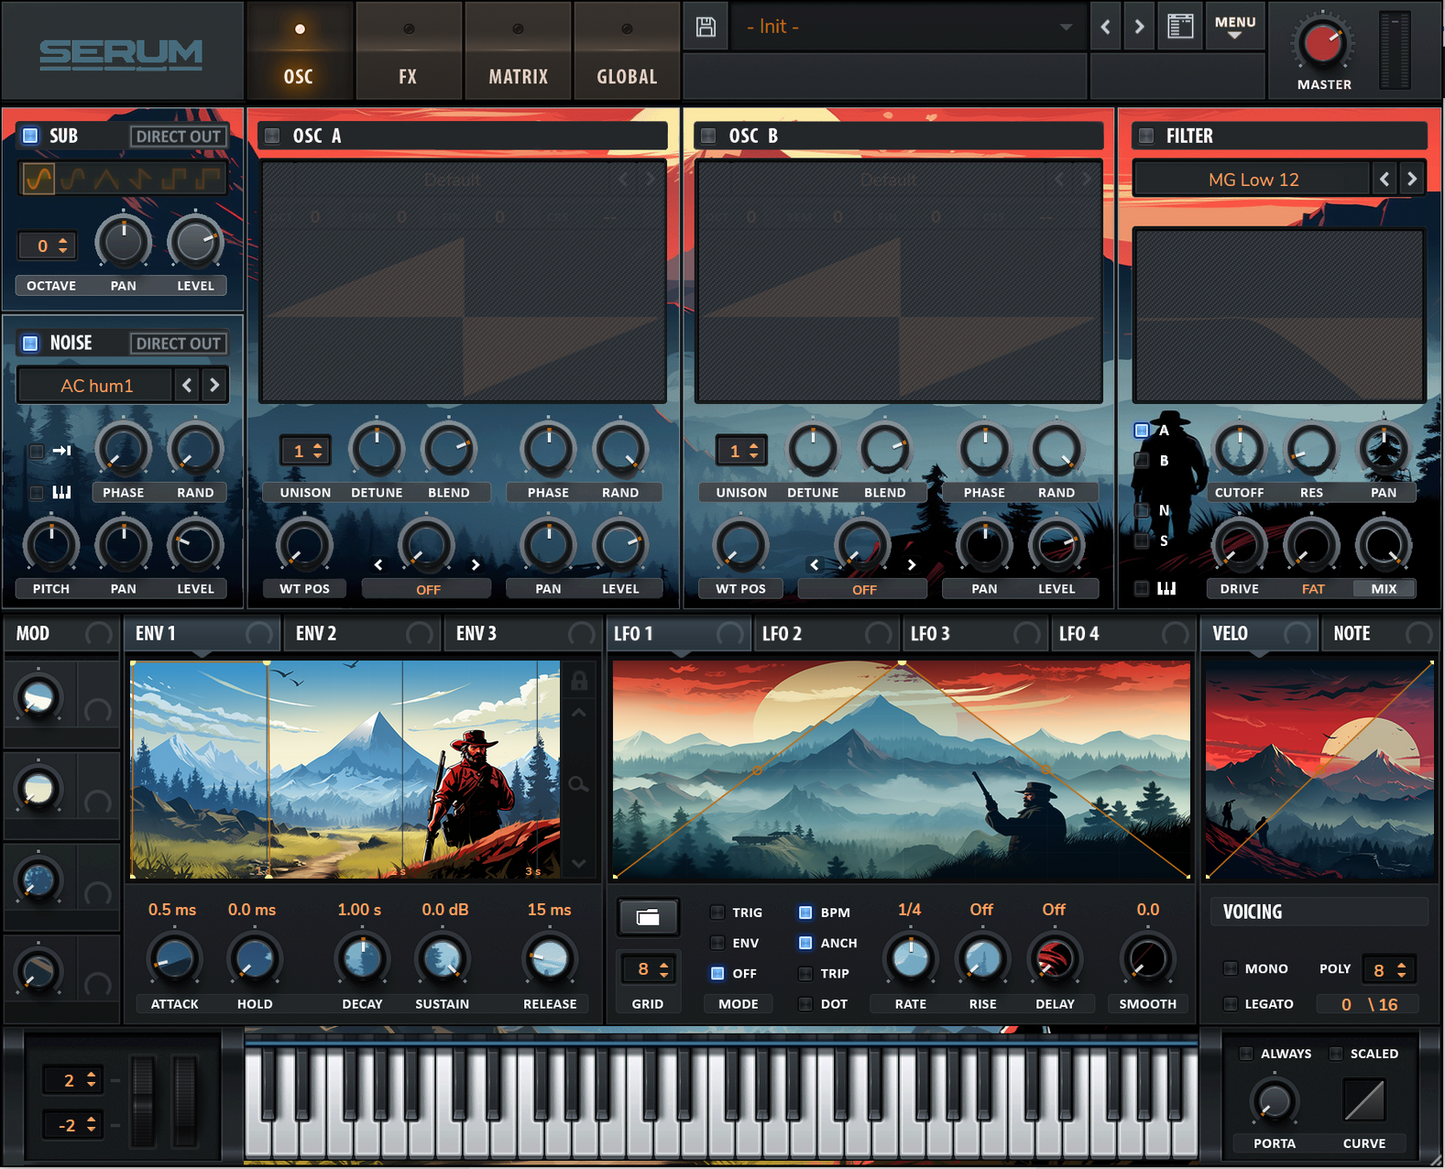The image size is (1445, 1169).
Task: Click OSC A warp mode right arrow
Action: (475, 565)
